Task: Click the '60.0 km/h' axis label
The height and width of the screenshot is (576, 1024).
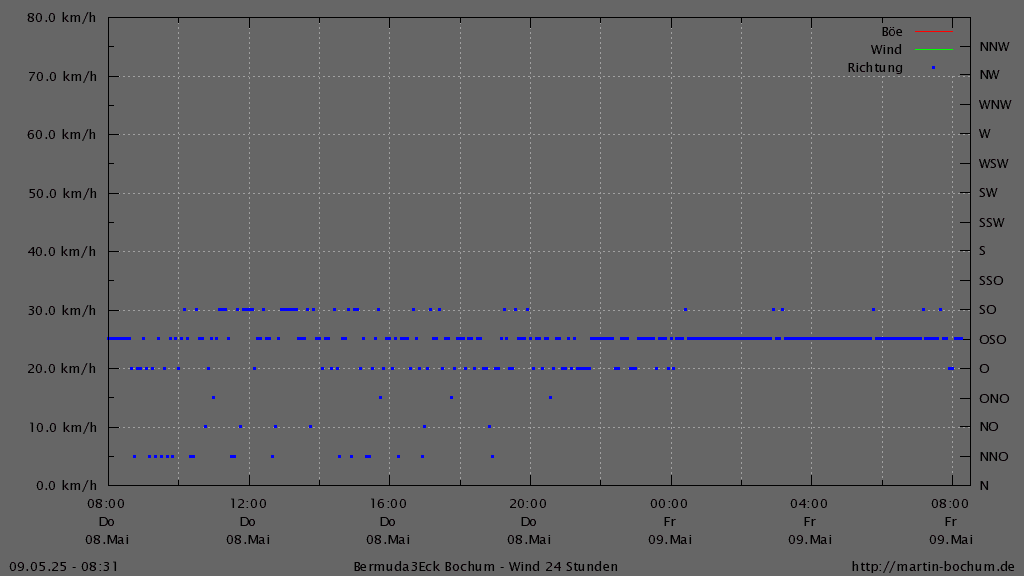Action: click(x=61, y=135)
